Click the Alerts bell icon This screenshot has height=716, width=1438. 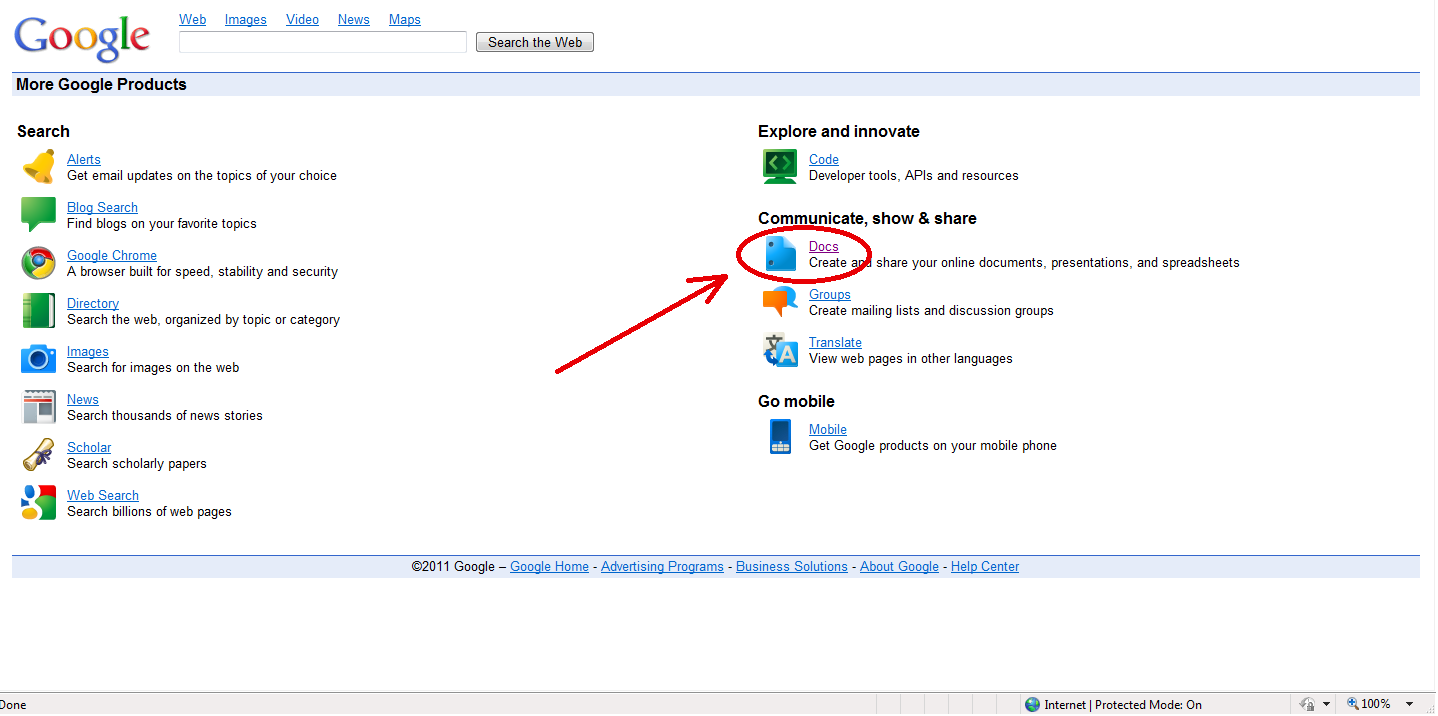[39, 167]
